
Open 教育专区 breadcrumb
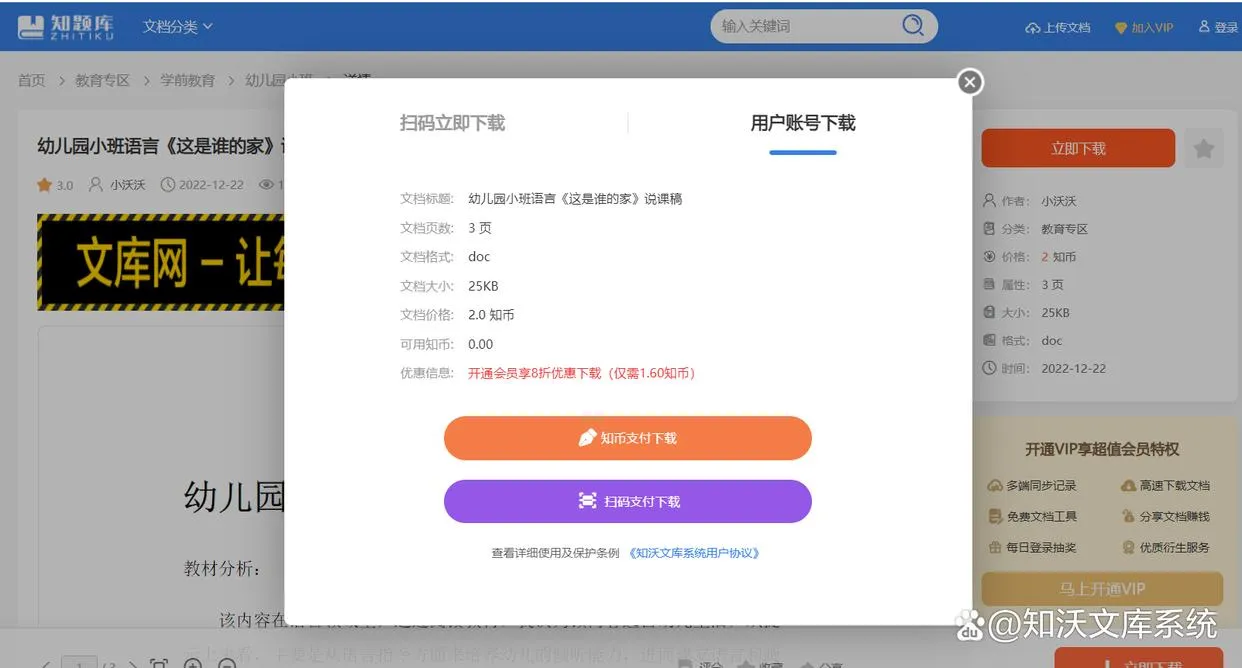102,80
